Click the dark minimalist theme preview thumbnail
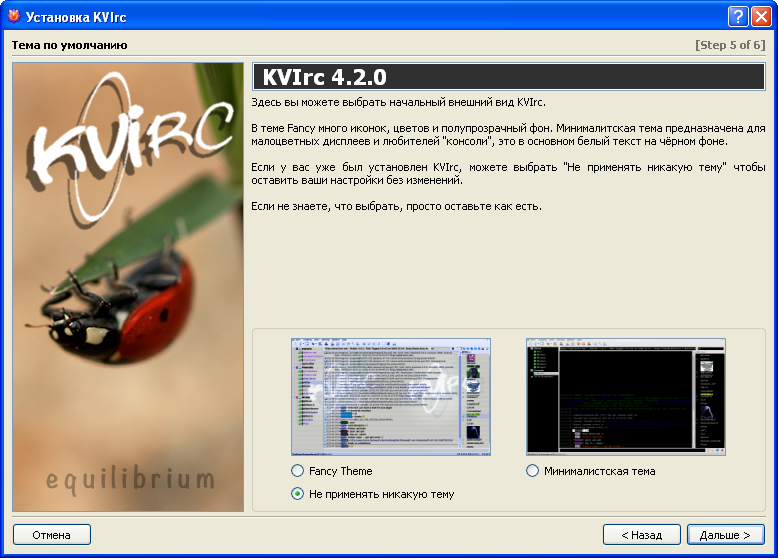 coord(625,396)
